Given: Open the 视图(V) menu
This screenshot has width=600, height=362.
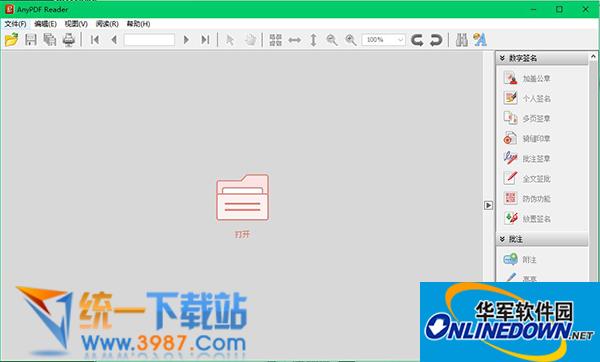Looking at the screenshot, I should (76, 24).
